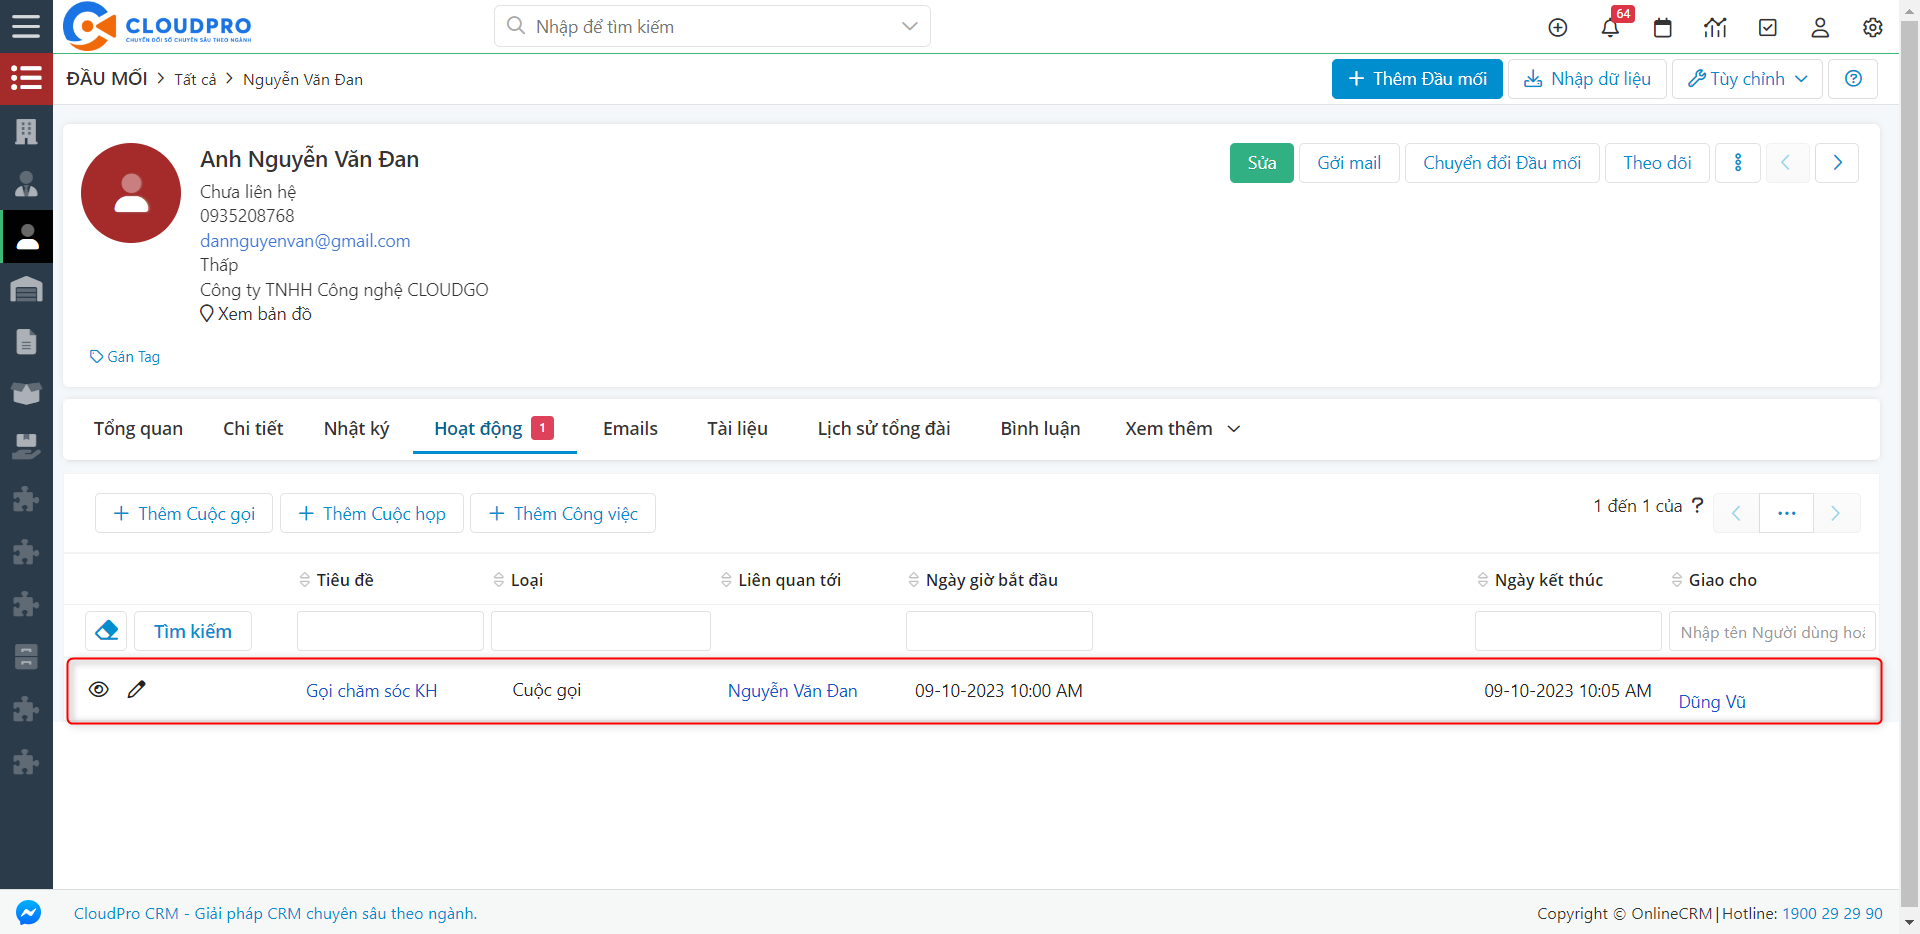Click Theo dõi button
Image resolution: width=1920 pixels, height=934 pixels.
(1657, 163)
